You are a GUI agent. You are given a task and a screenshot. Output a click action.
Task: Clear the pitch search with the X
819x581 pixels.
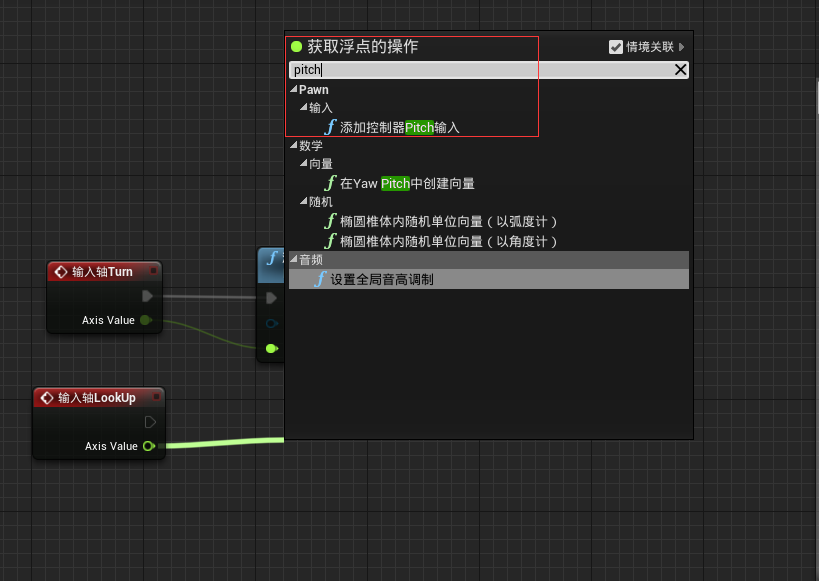pos(680,69)
